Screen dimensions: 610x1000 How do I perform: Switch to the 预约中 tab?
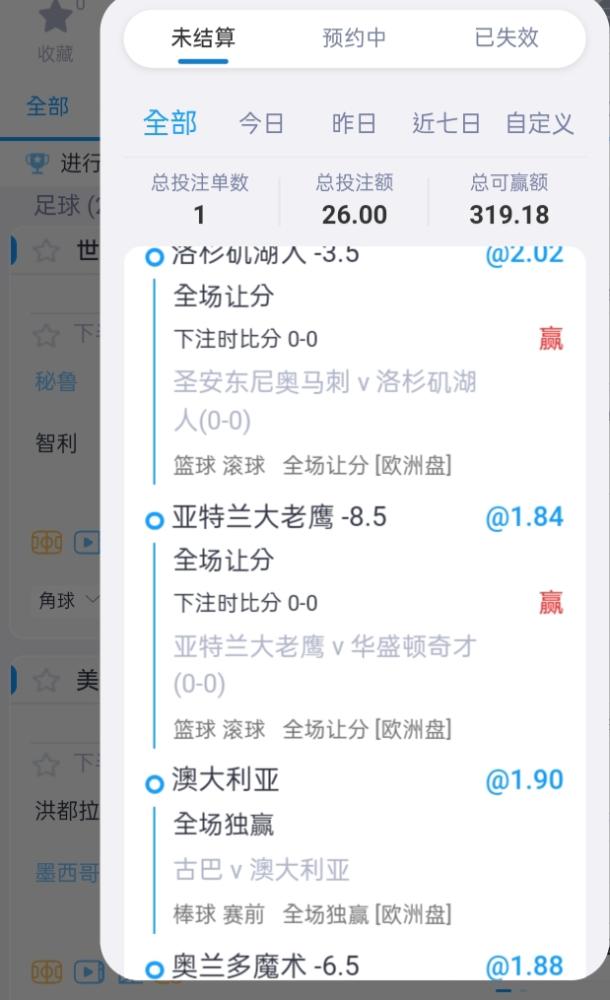tap(354, 38)
